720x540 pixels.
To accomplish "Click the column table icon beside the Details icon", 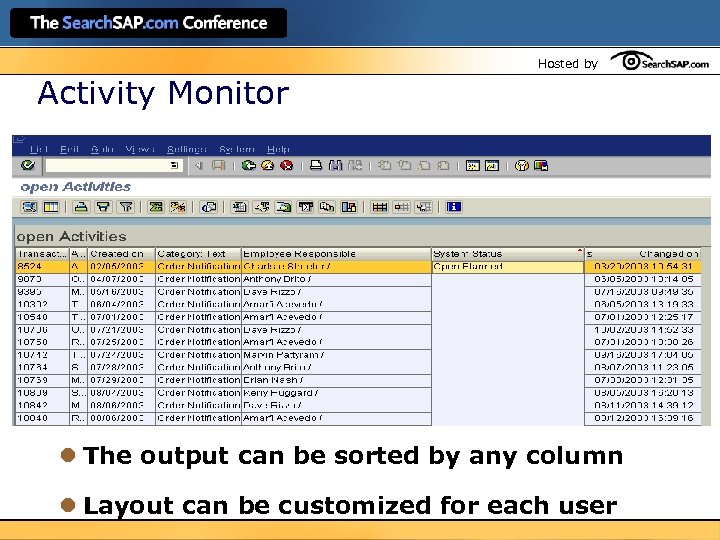I will 51,207.
